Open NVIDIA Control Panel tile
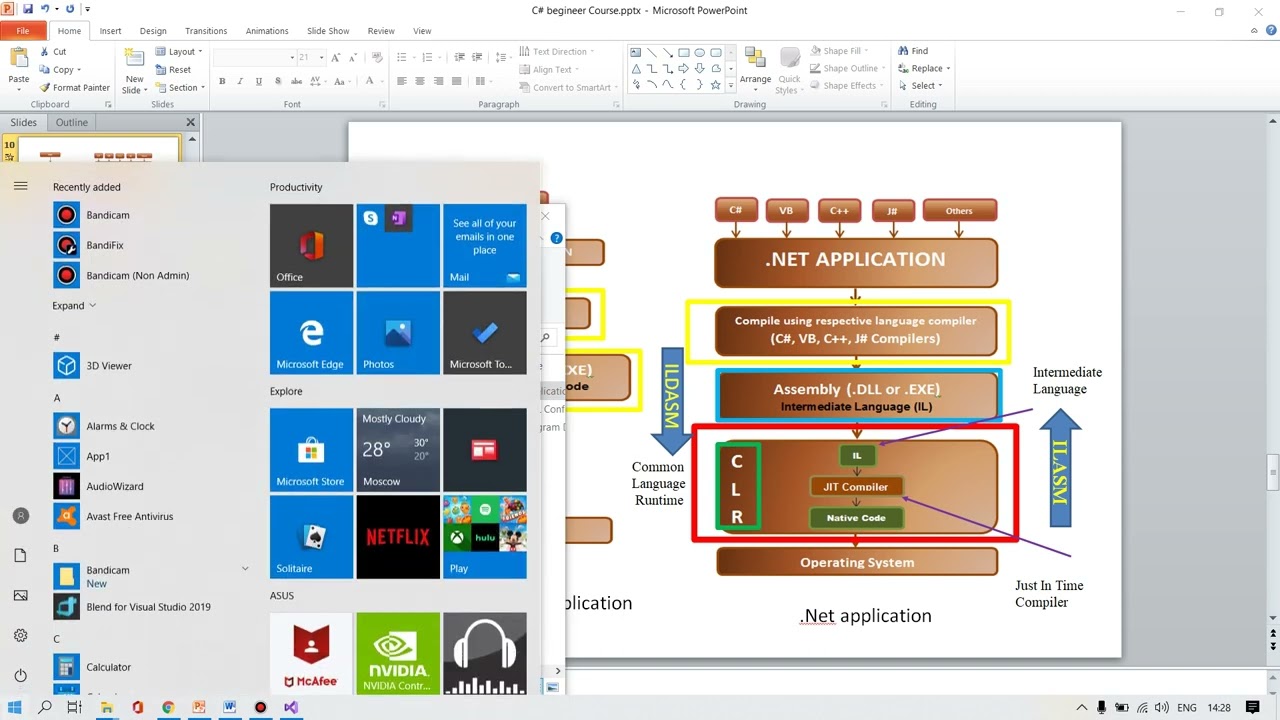 pos(398,654)
